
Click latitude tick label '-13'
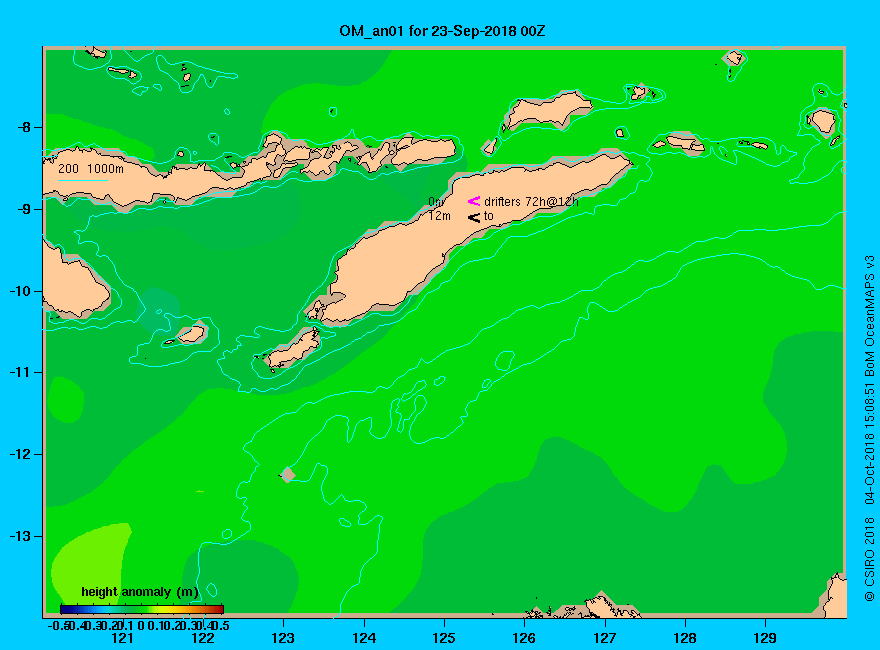tap(20, 537)
